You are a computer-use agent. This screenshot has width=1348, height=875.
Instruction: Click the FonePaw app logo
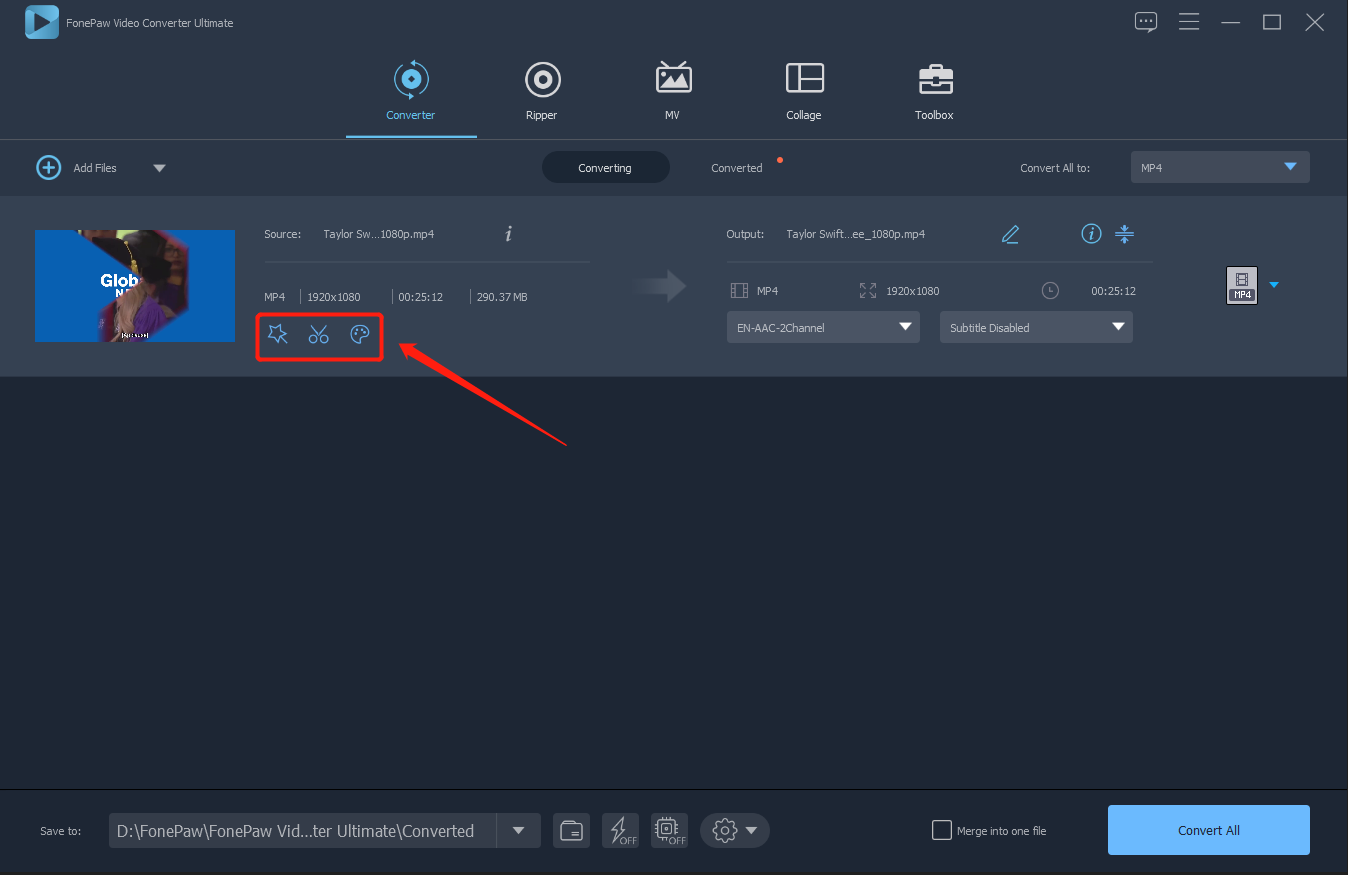(x=42, y=22)
